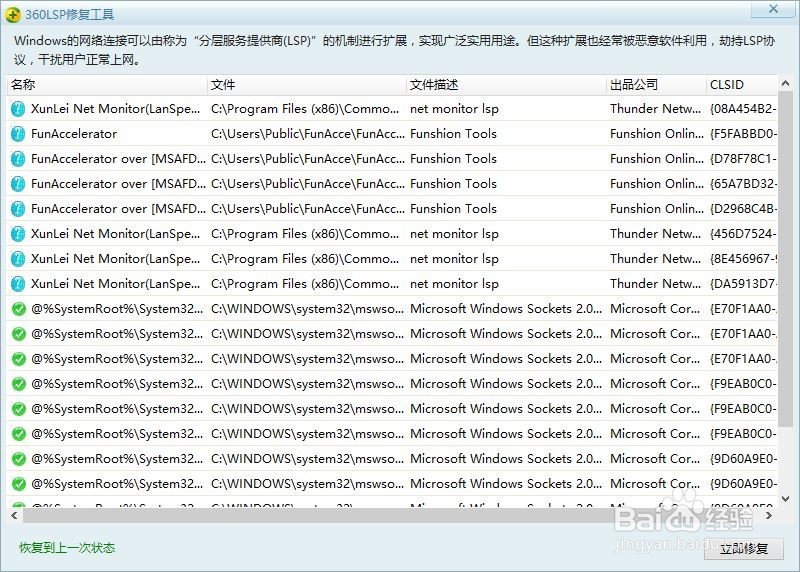
Task: Click question icon of row with CLSID {65A7BD32-
Action: [18, 184]
